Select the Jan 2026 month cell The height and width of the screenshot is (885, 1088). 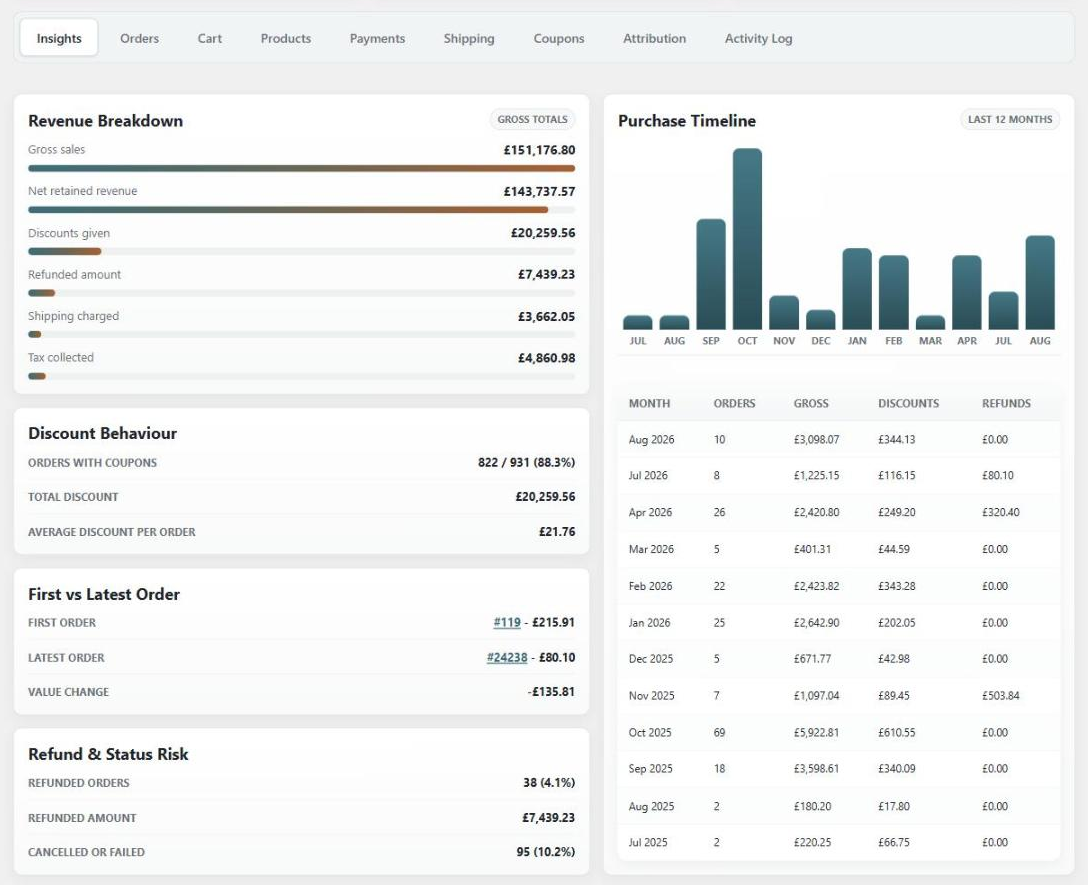(649, 623)
